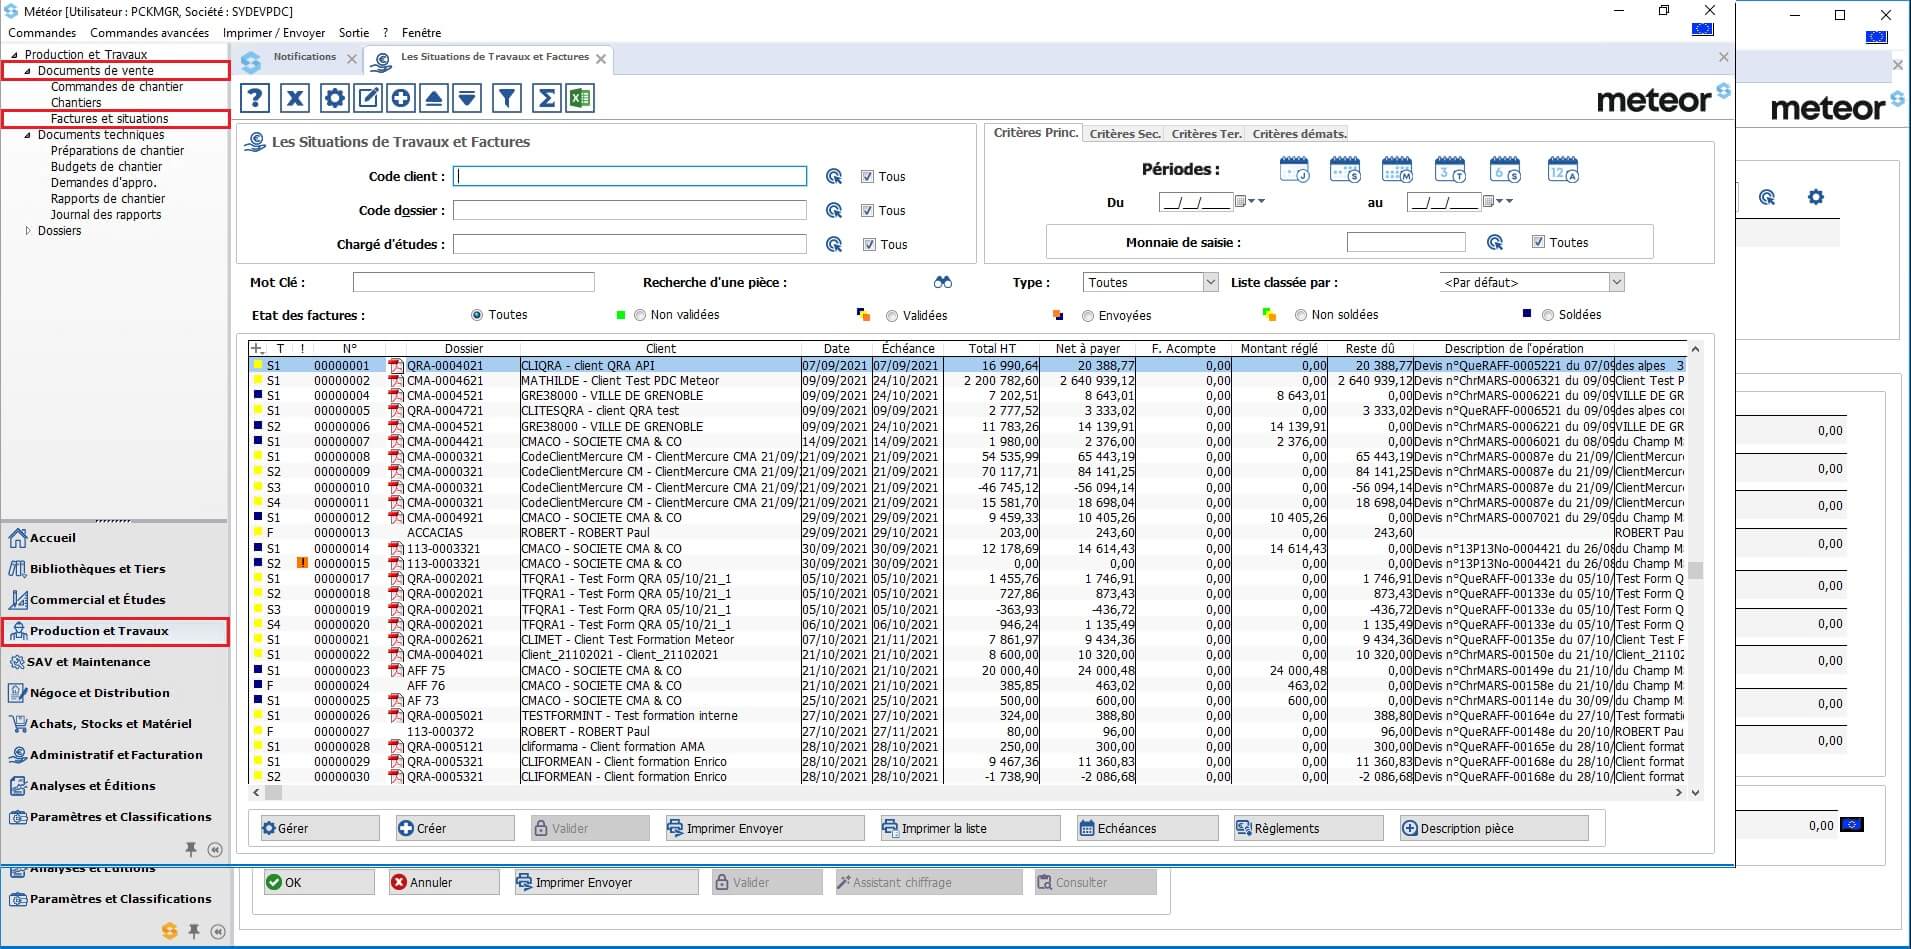Click the binoculars search-piece icon
The image size is (1911, 949).
pos(943,283)
